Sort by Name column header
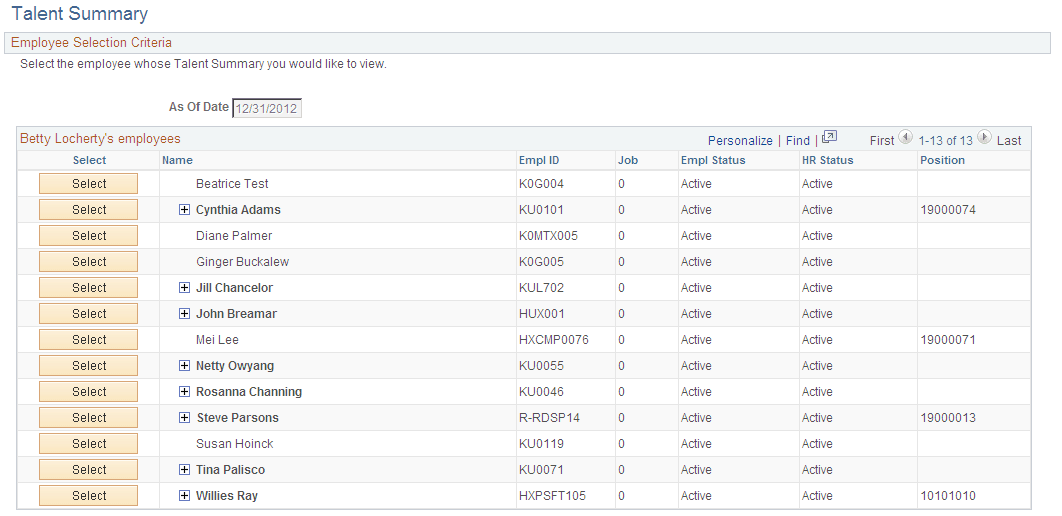 (177, 160)
